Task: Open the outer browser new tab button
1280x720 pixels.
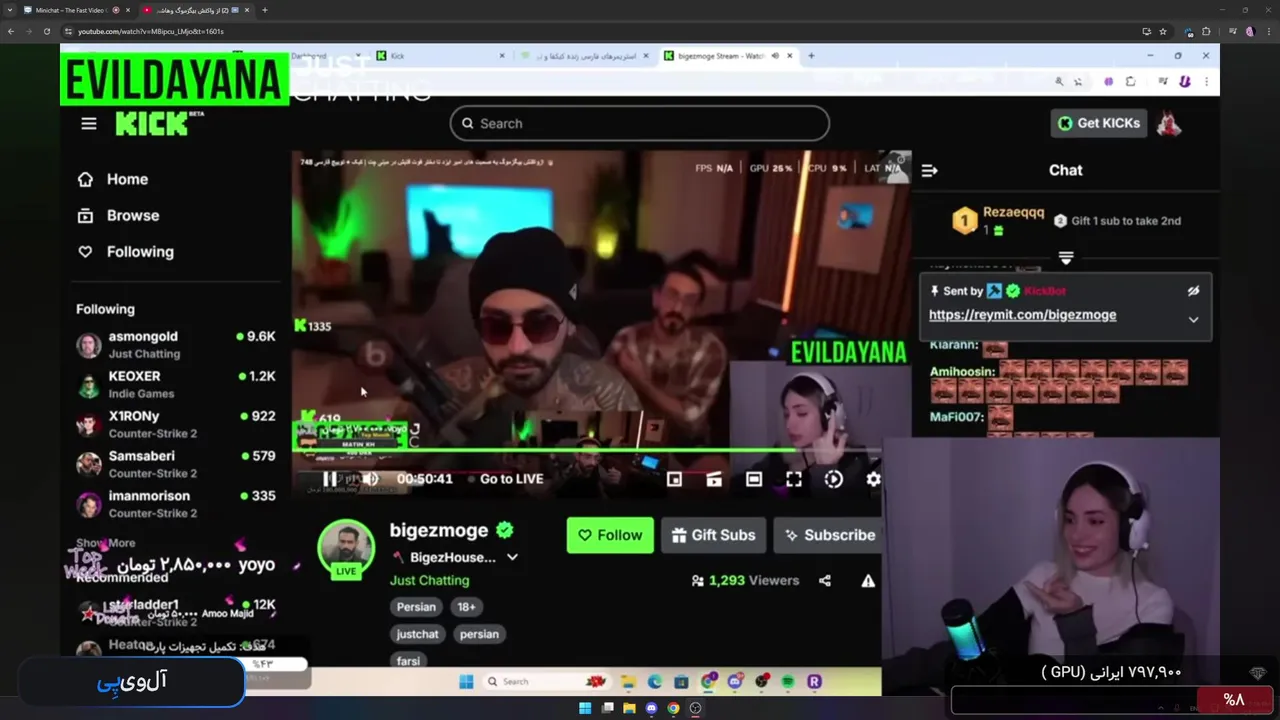Action: pyautogui.click(x=264, y=10)
